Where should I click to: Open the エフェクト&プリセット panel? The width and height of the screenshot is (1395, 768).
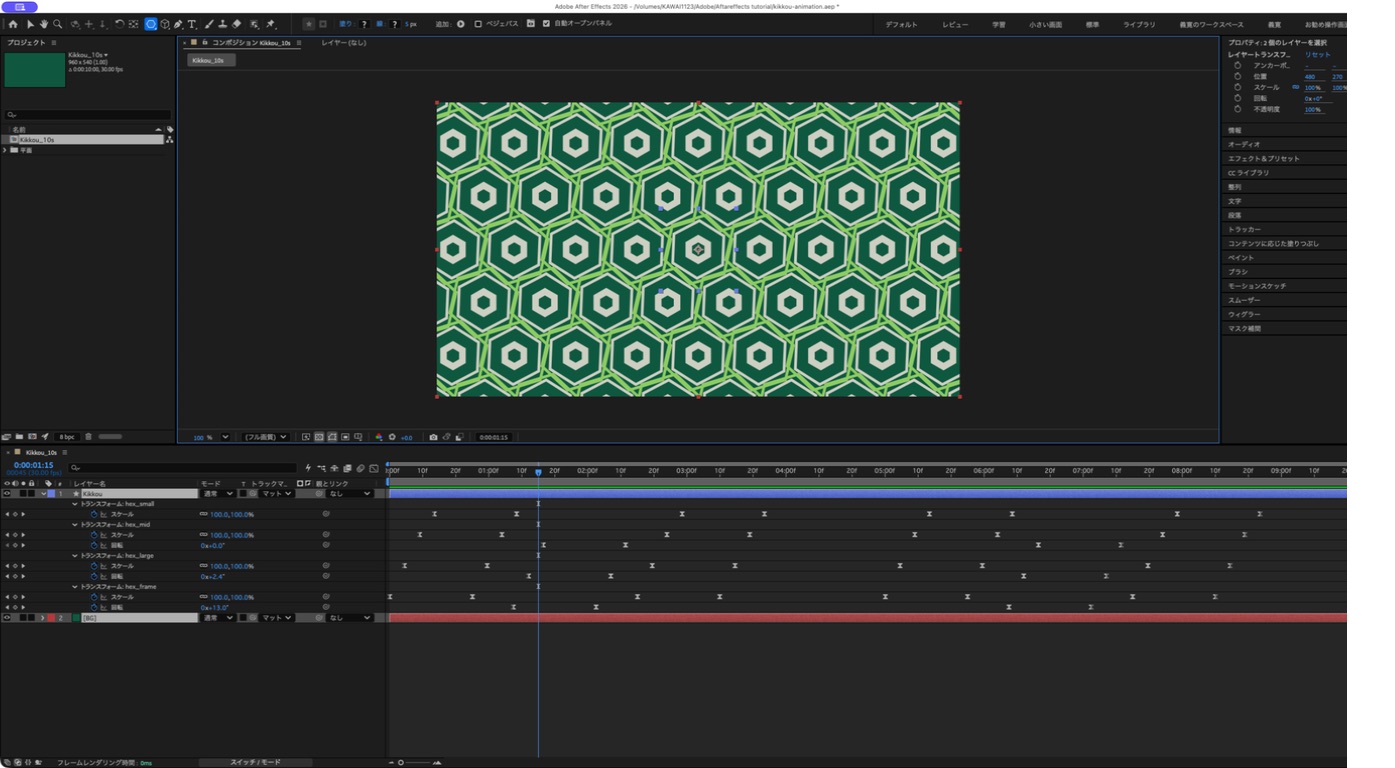[x=1264, y=158]
